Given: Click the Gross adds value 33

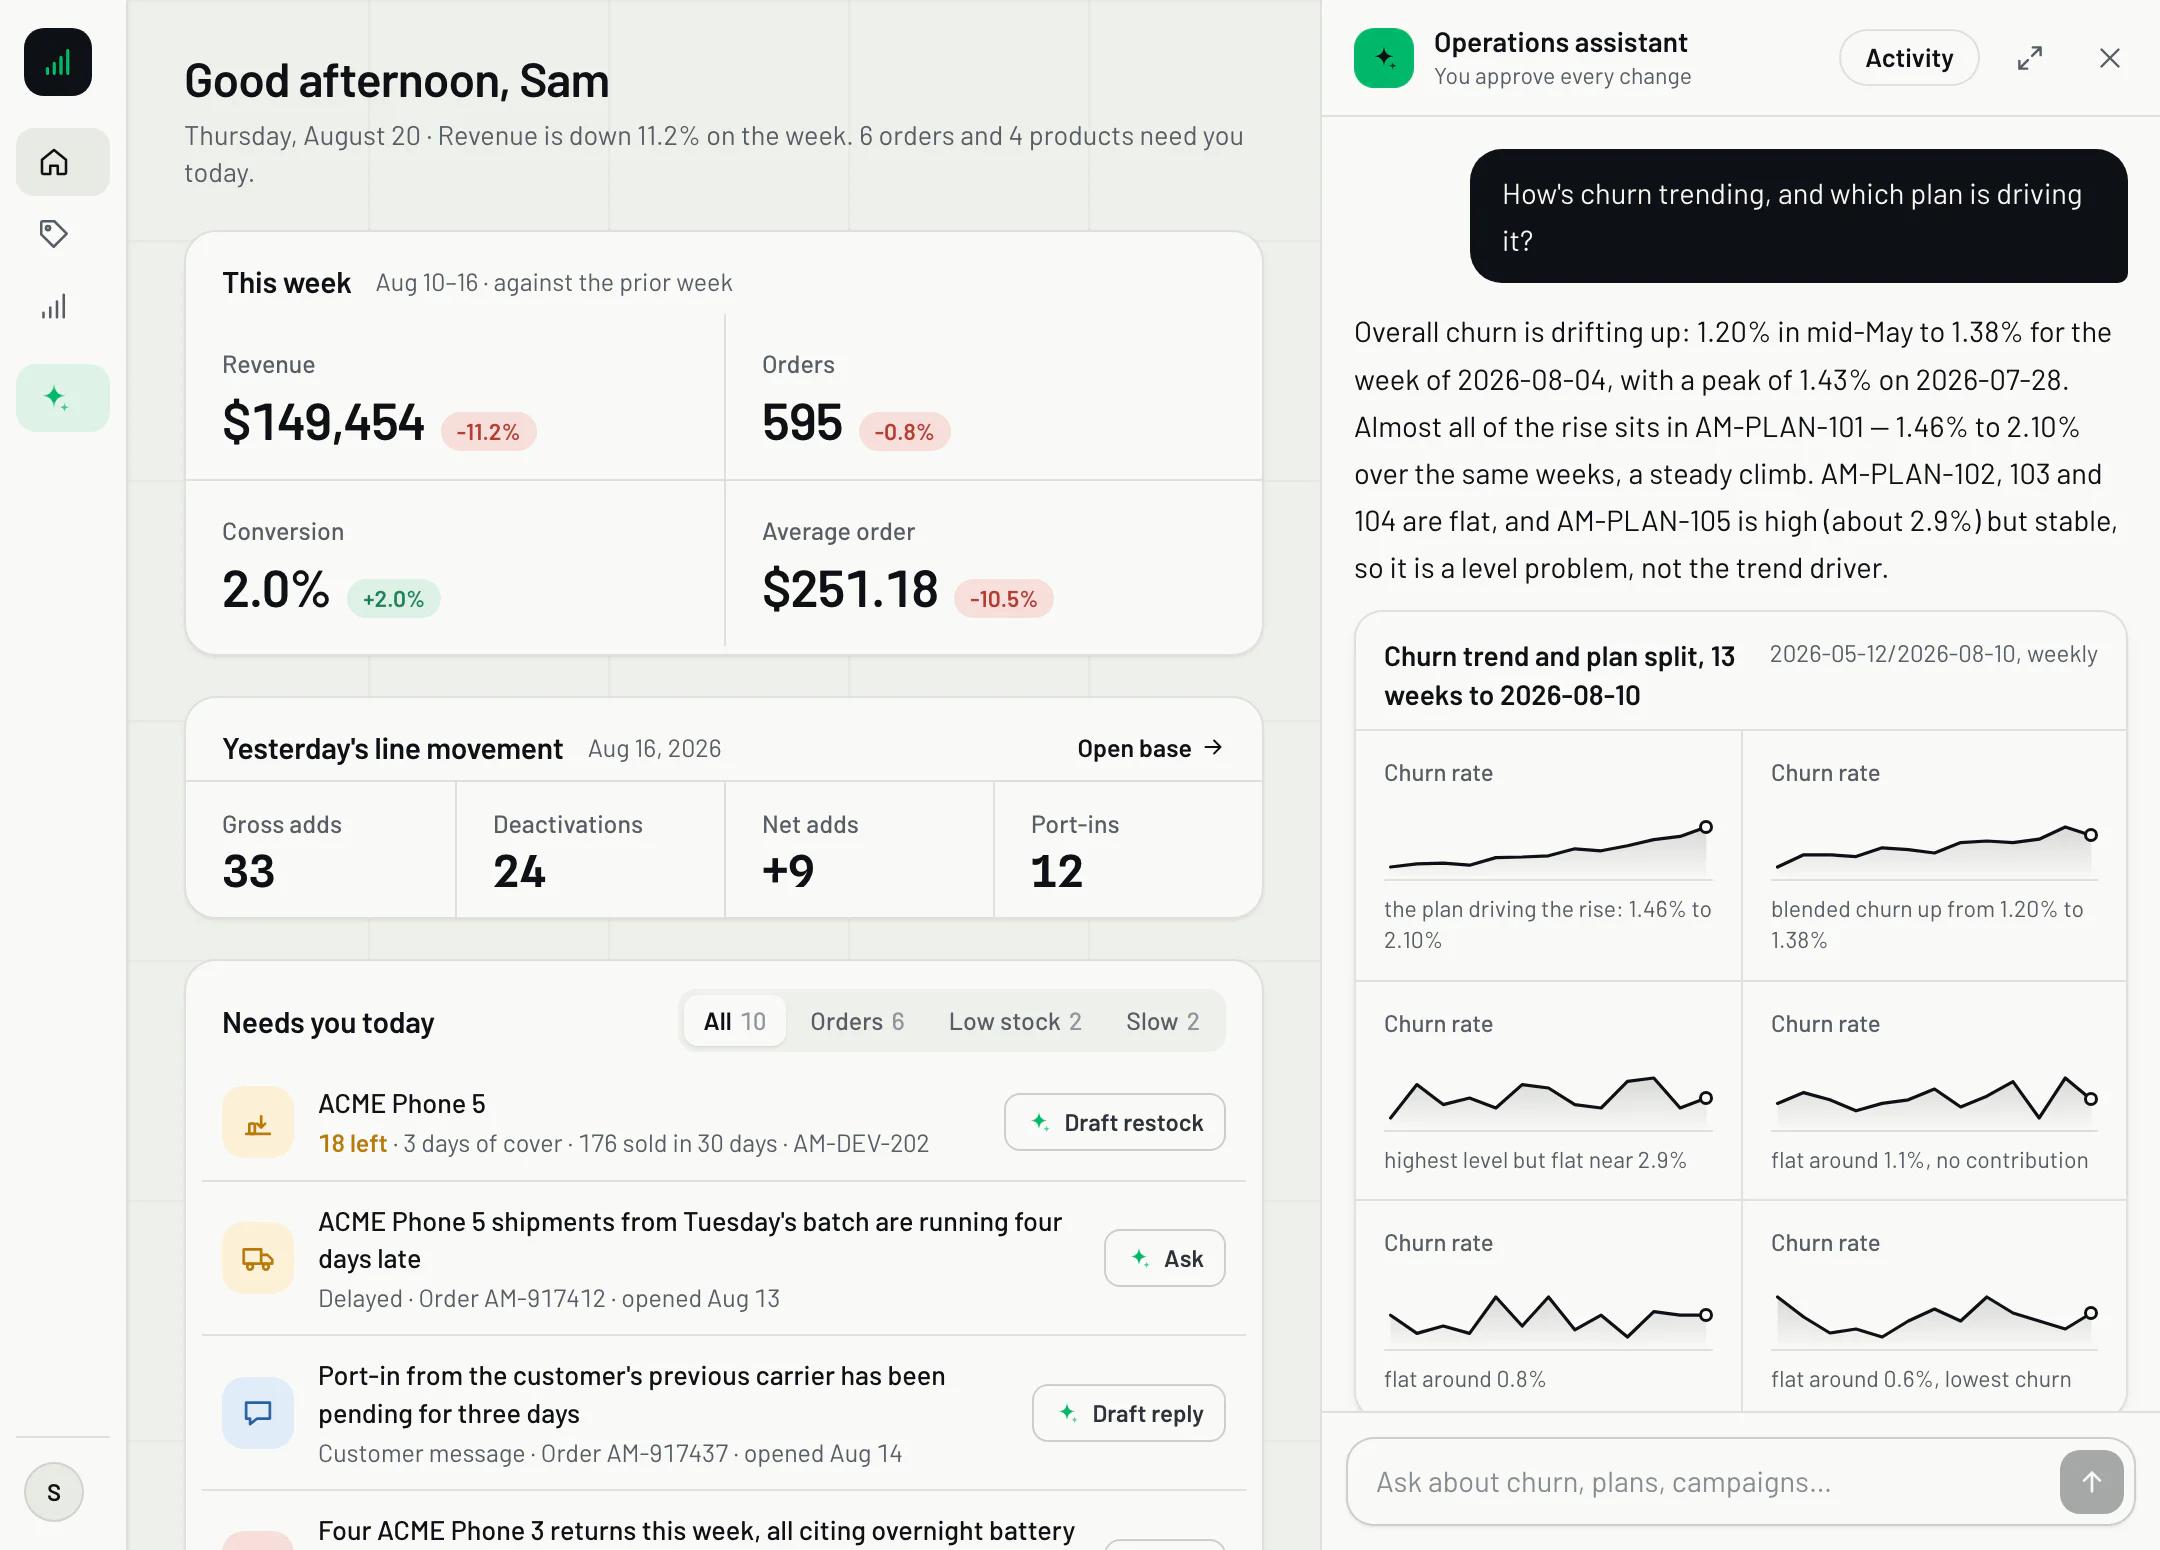Looking at the screenshot, I should pyautogui.click(x=249, y=871).
